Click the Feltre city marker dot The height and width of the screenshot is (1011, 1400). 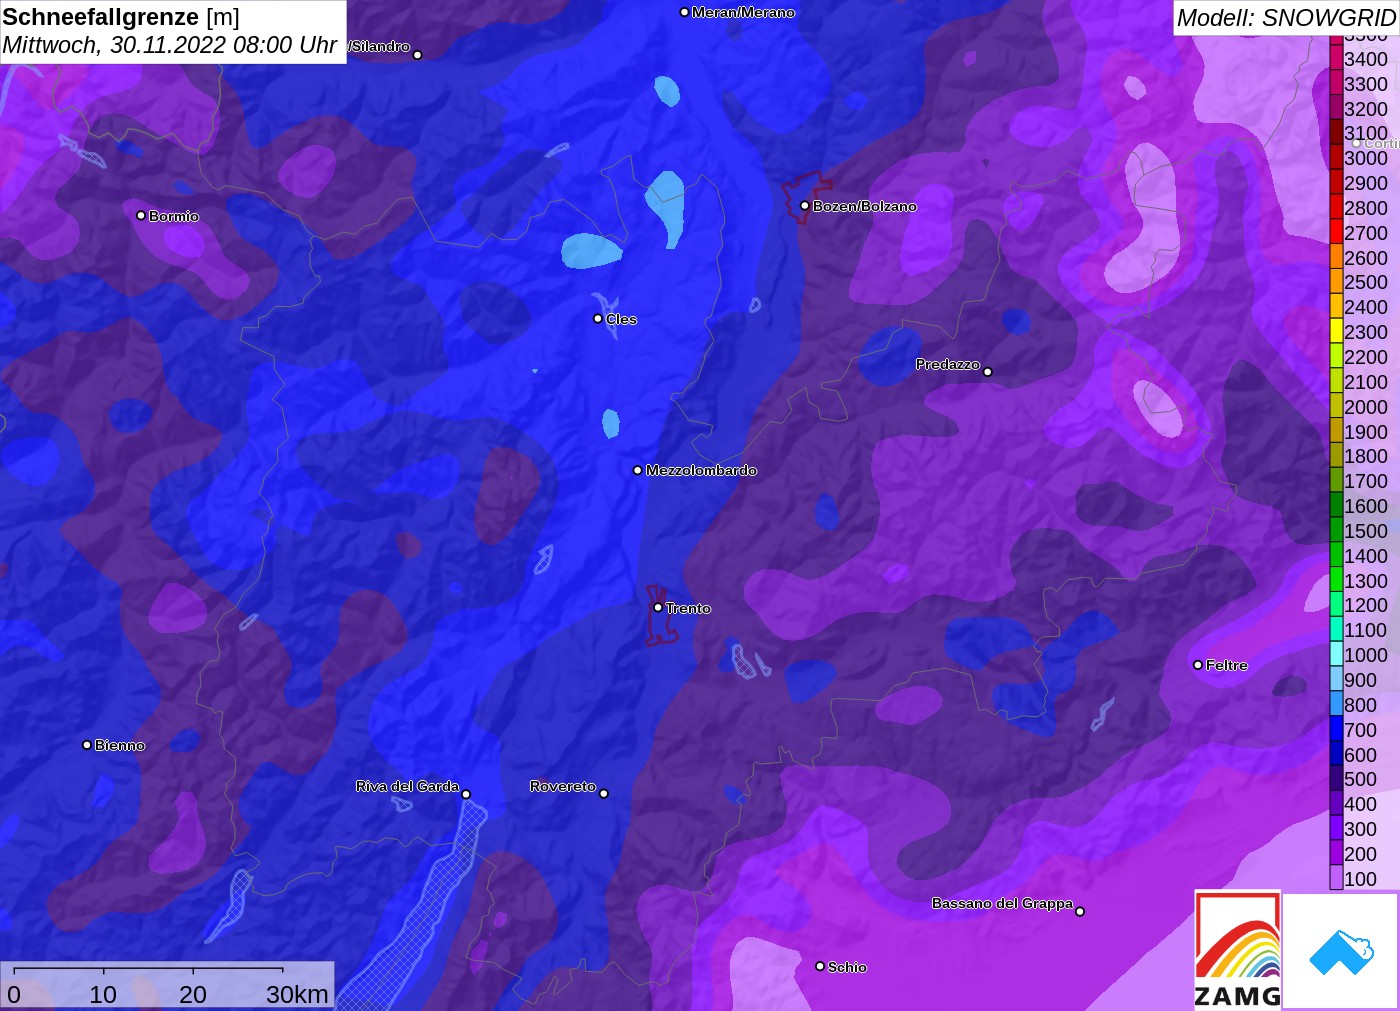tap(1198, 665)
